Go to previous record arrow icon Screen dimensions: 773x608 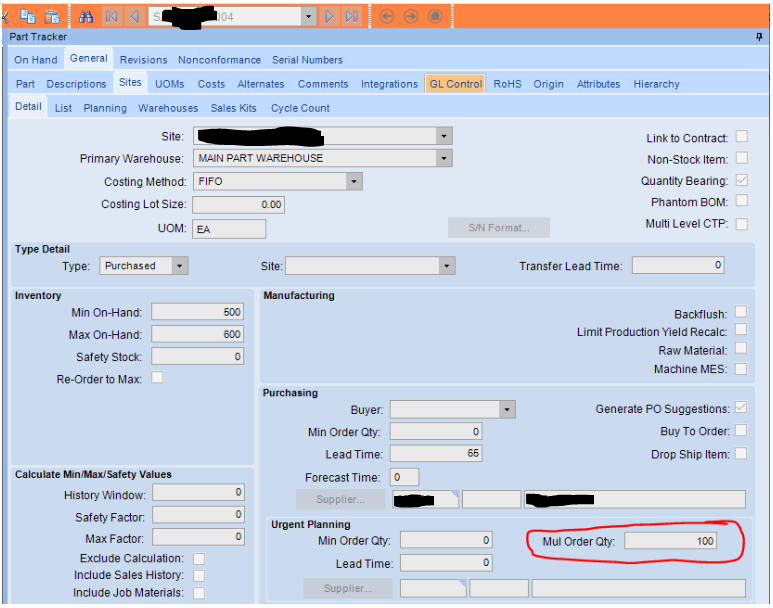pos(134,17)
